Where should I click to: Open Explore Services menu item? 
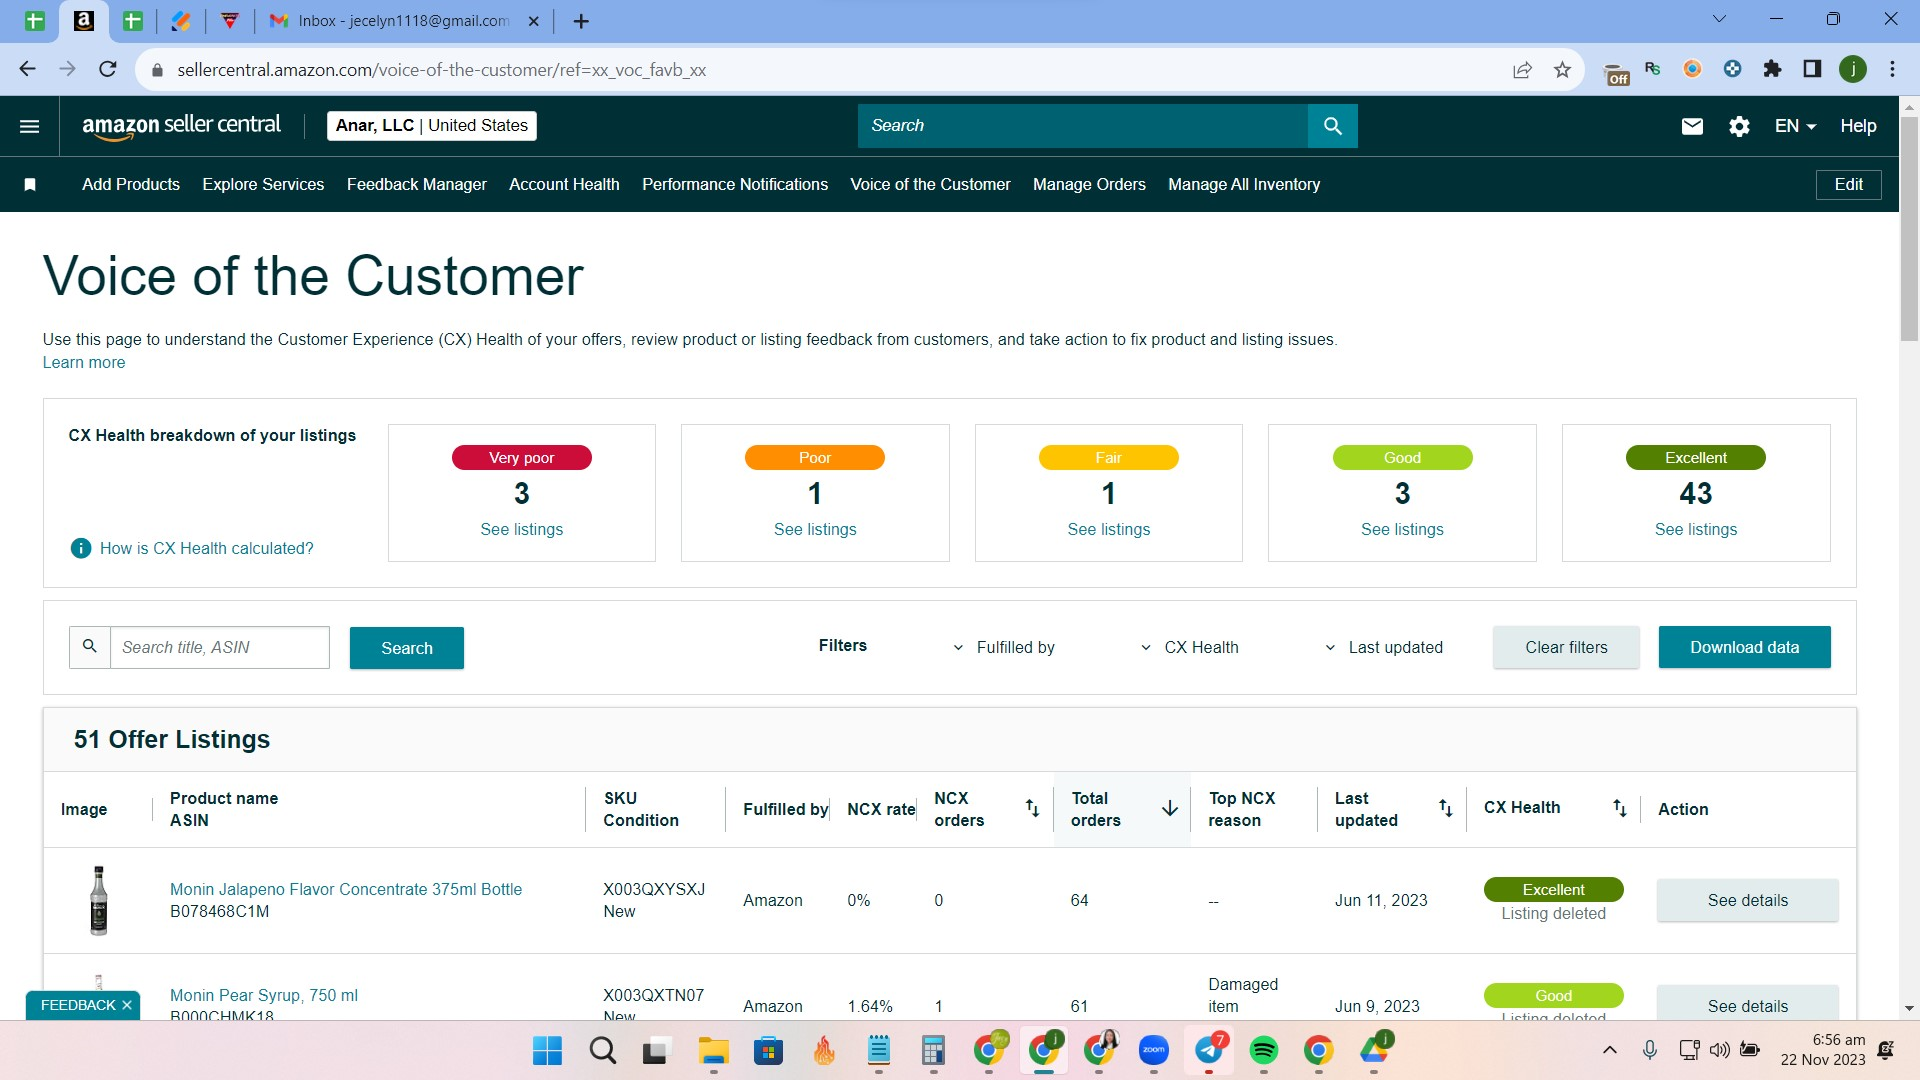coord(263,184)
